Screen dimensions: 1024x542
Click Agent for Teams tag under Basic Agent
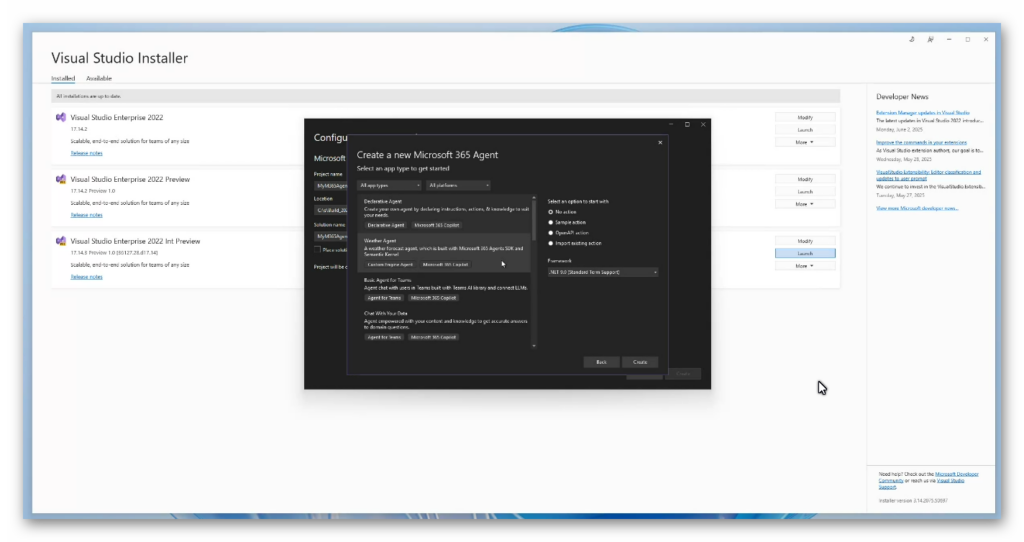pos(384,298)
